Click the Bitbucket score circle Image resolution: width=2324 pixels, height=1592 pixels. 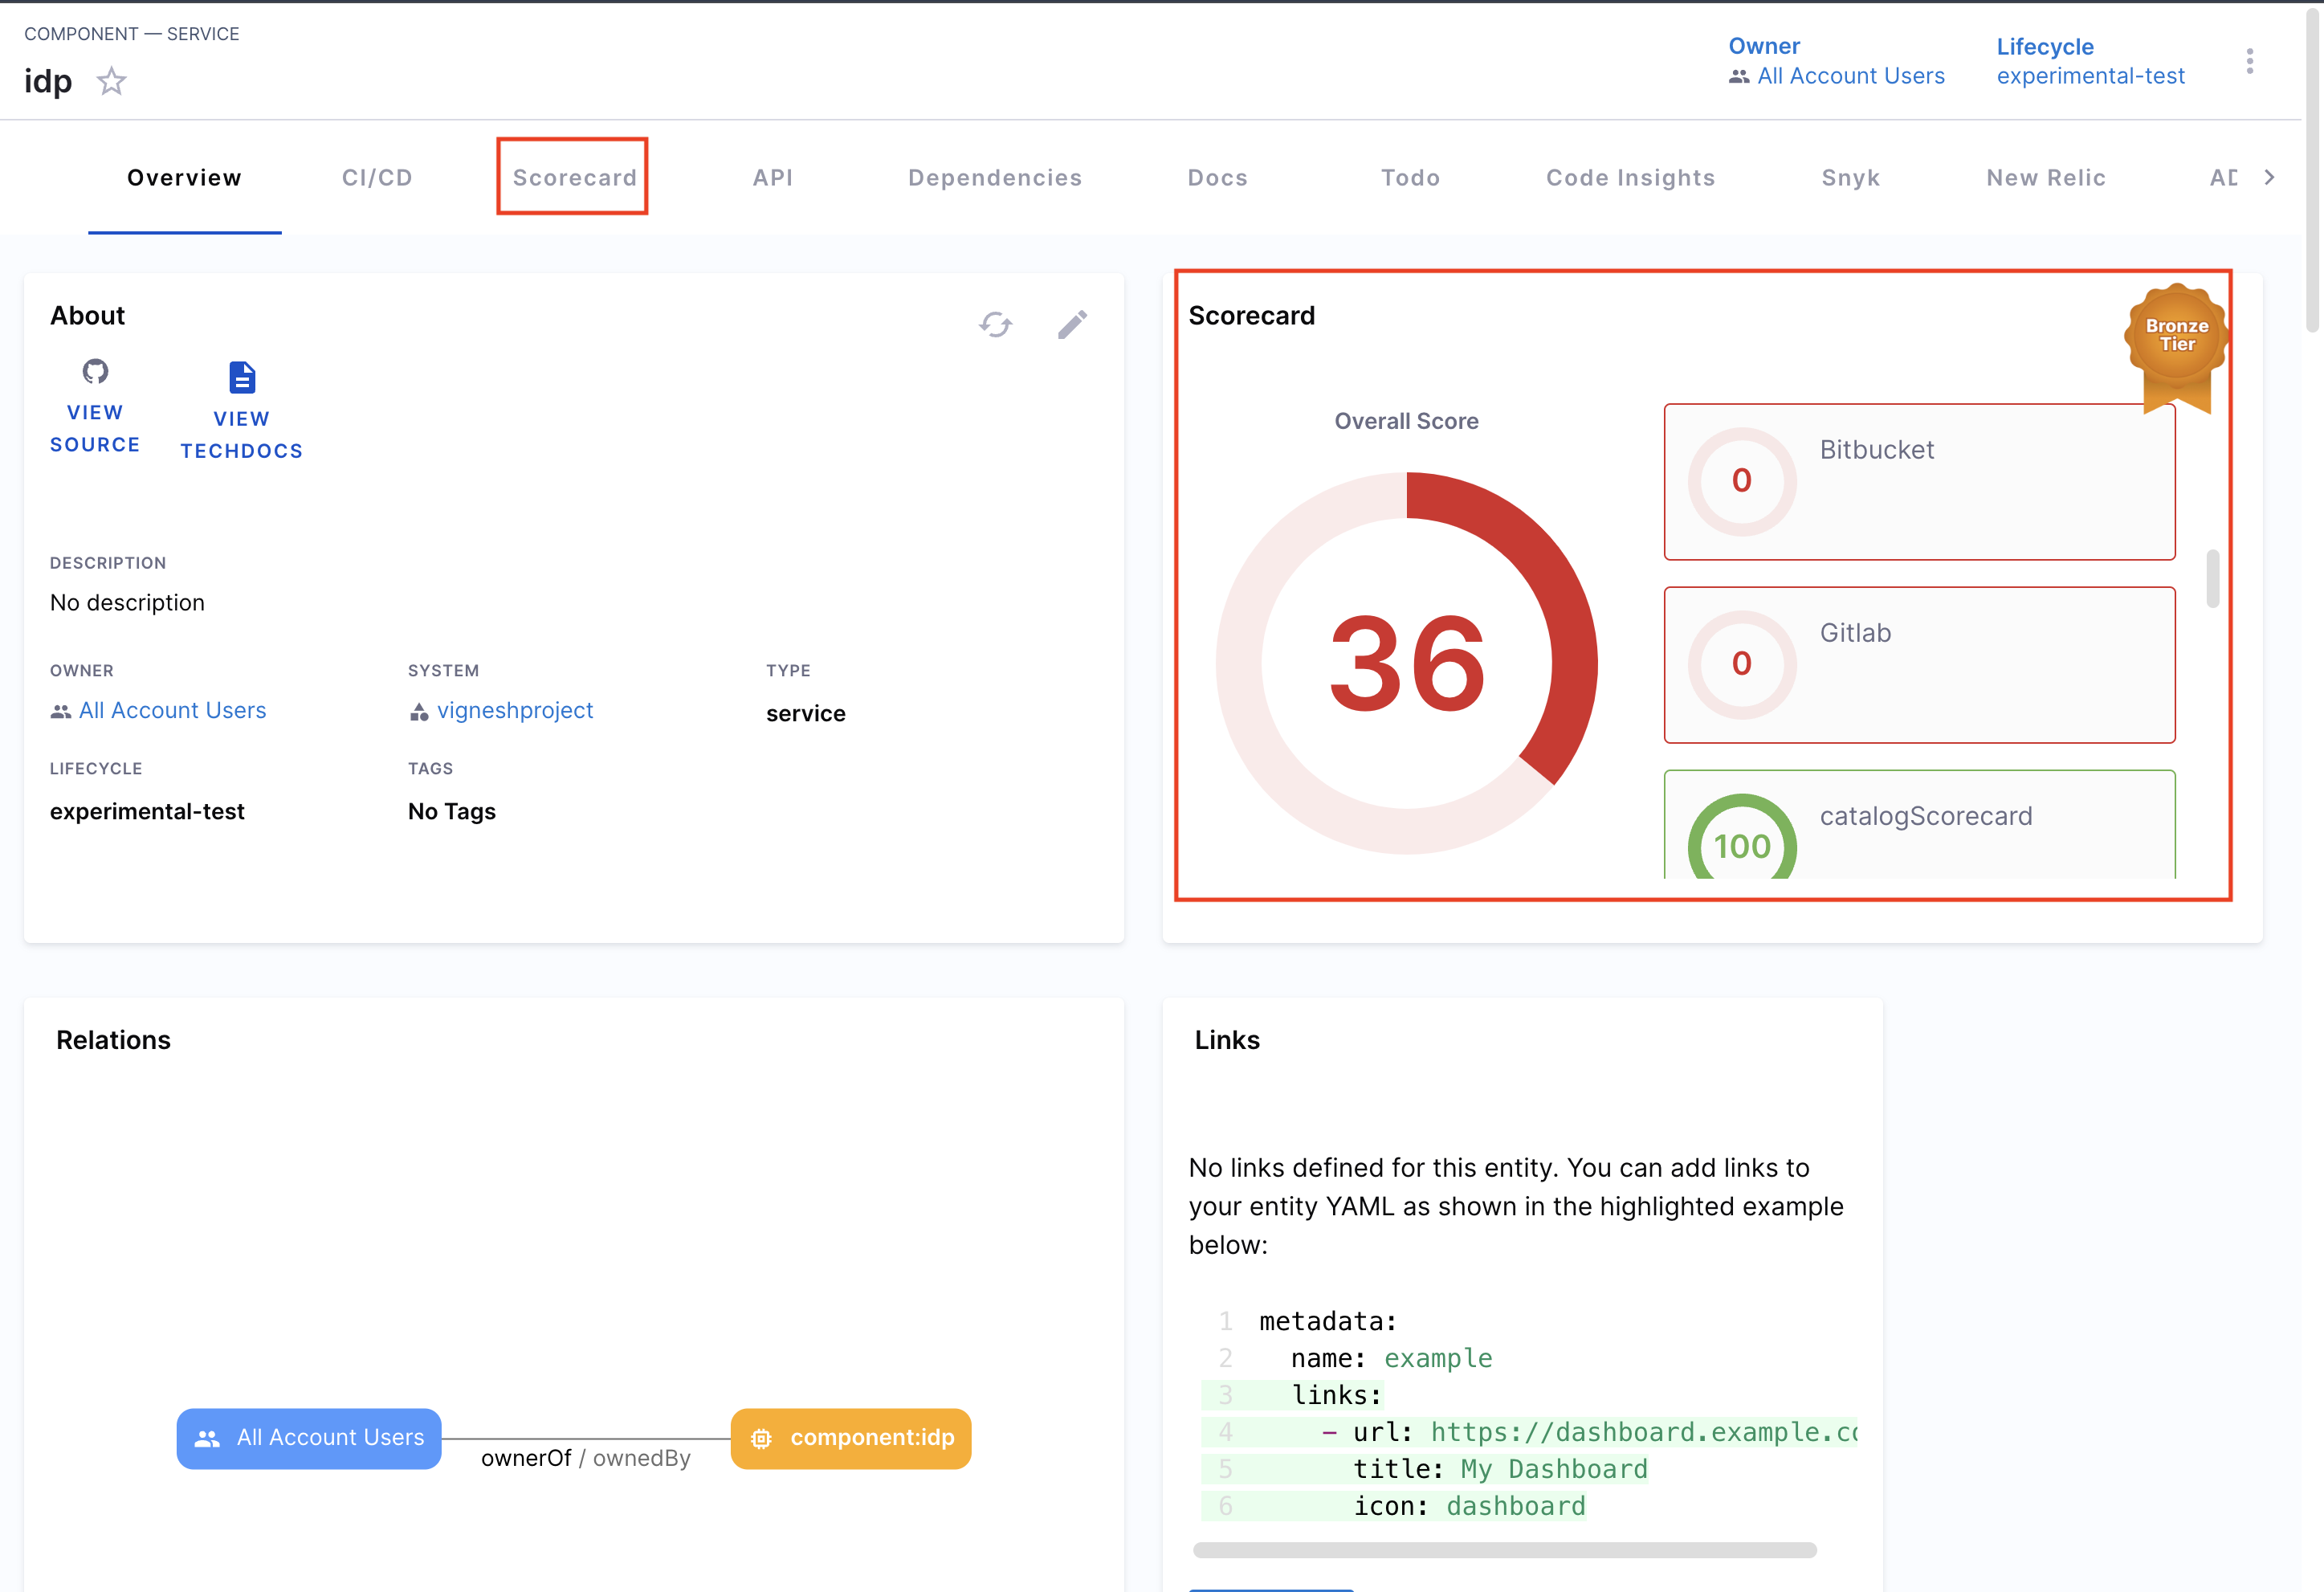1741,481
